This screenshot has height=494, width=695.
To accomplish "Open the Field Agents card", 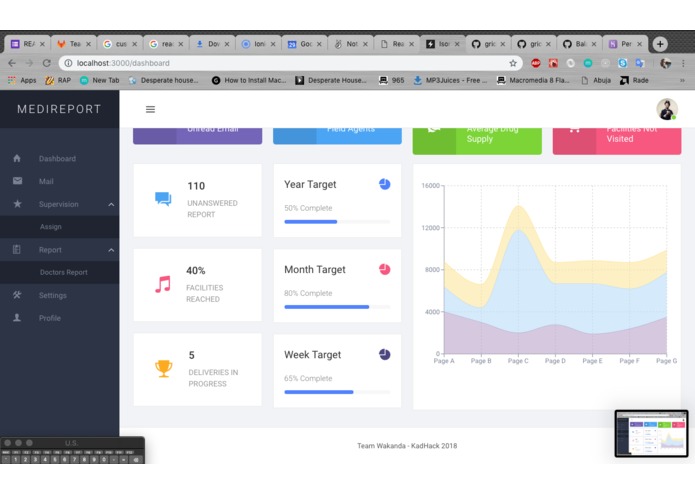I will pos(337,136).
